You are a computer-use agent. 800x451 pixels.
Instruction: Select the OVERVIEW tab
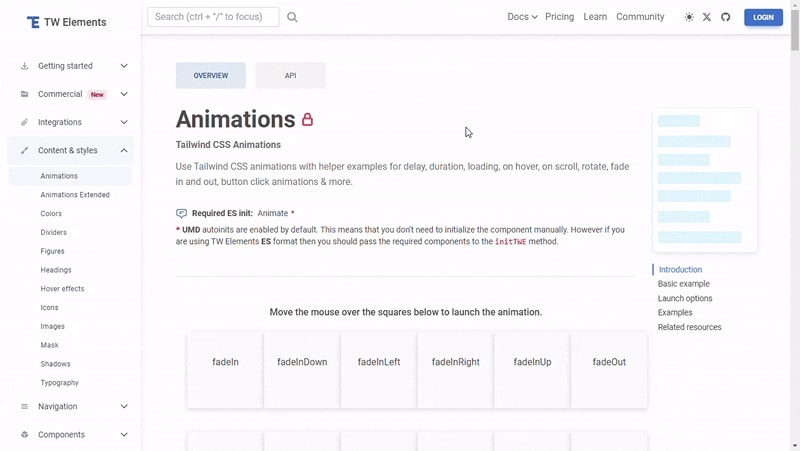(x=211, y=75)
